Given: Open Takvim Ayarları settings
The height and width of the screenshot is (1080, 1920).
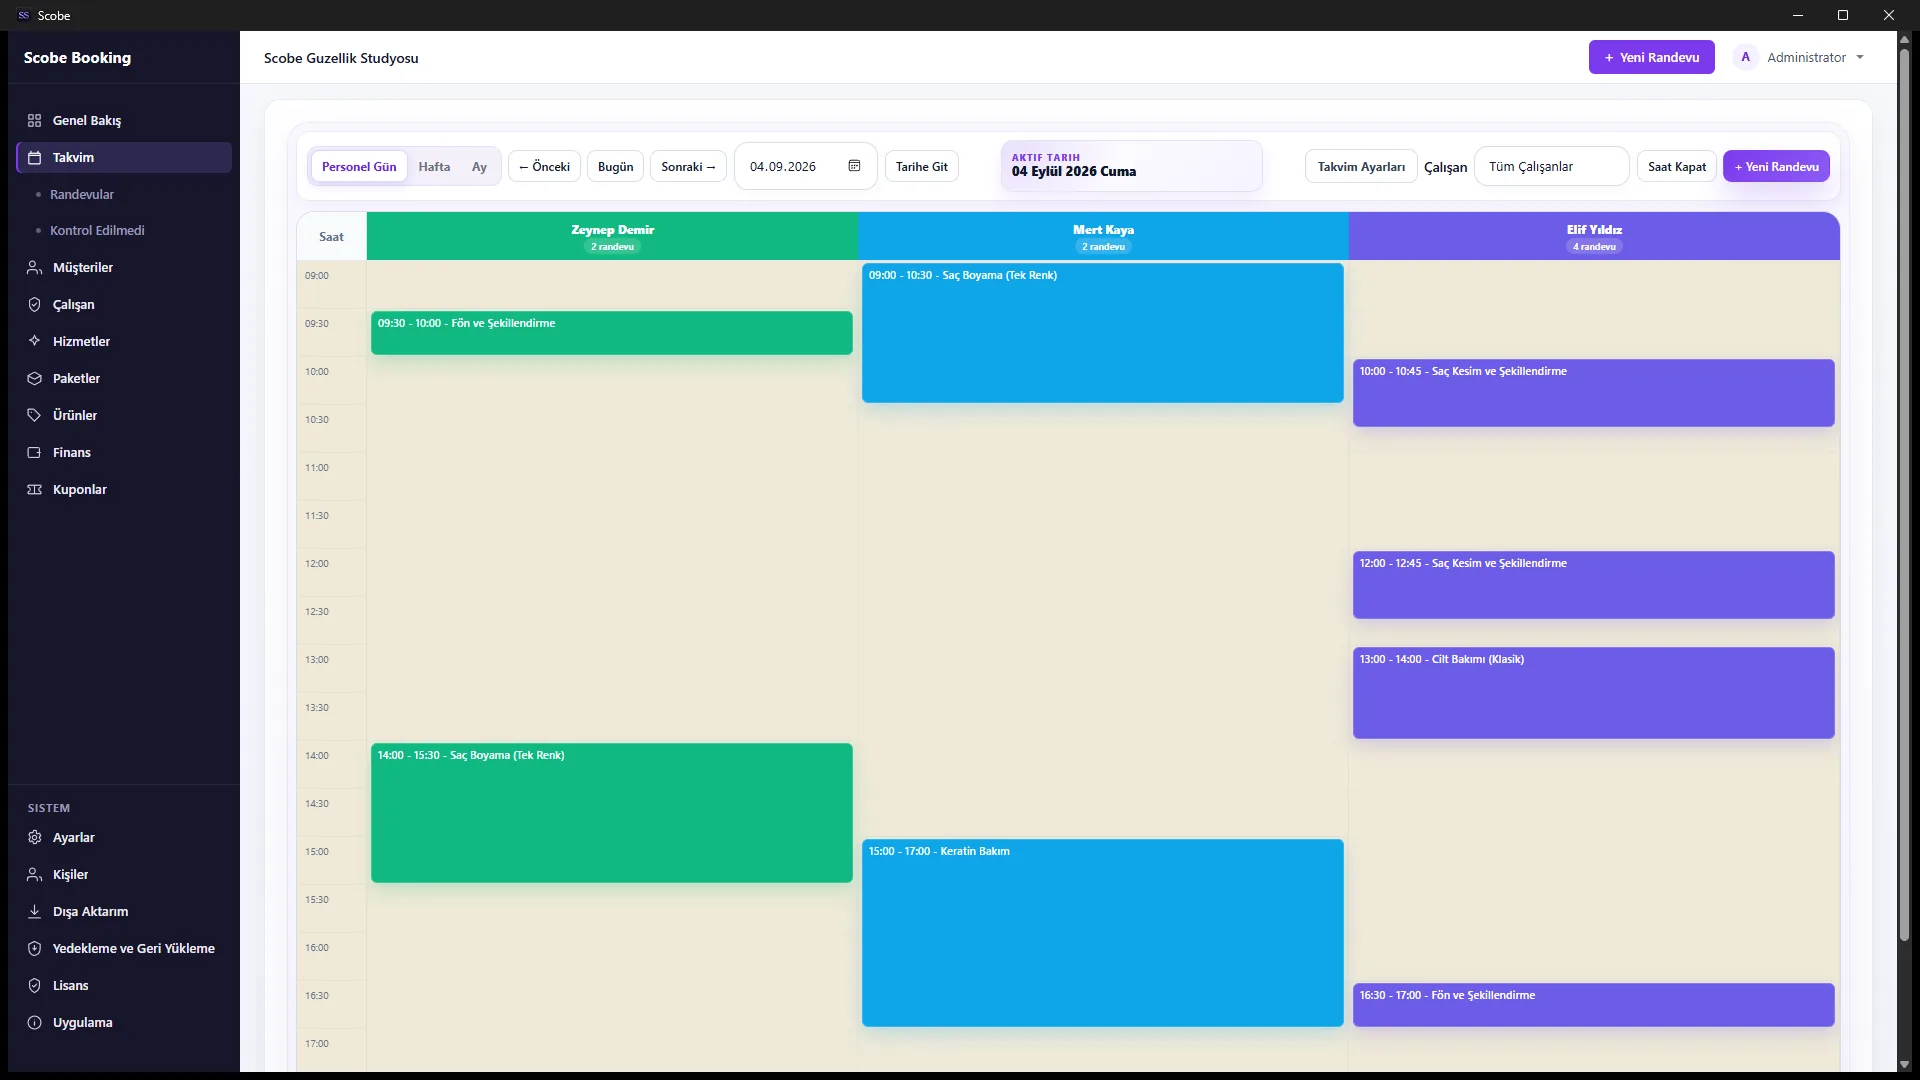Looking at the screenshot, I should (x=1361, y=166).
